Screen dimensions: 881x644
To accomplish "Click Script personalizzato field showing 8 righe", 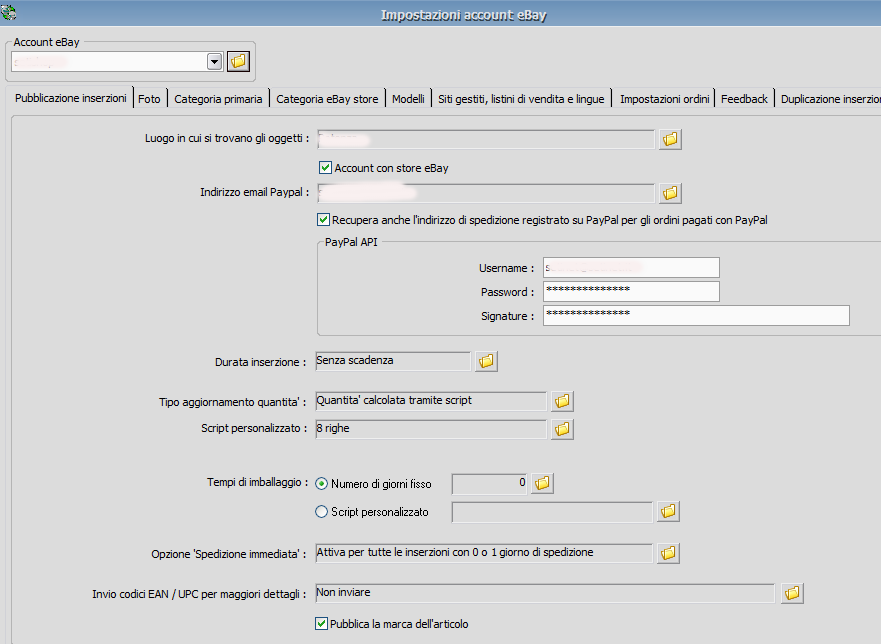I will pos(431,429).
